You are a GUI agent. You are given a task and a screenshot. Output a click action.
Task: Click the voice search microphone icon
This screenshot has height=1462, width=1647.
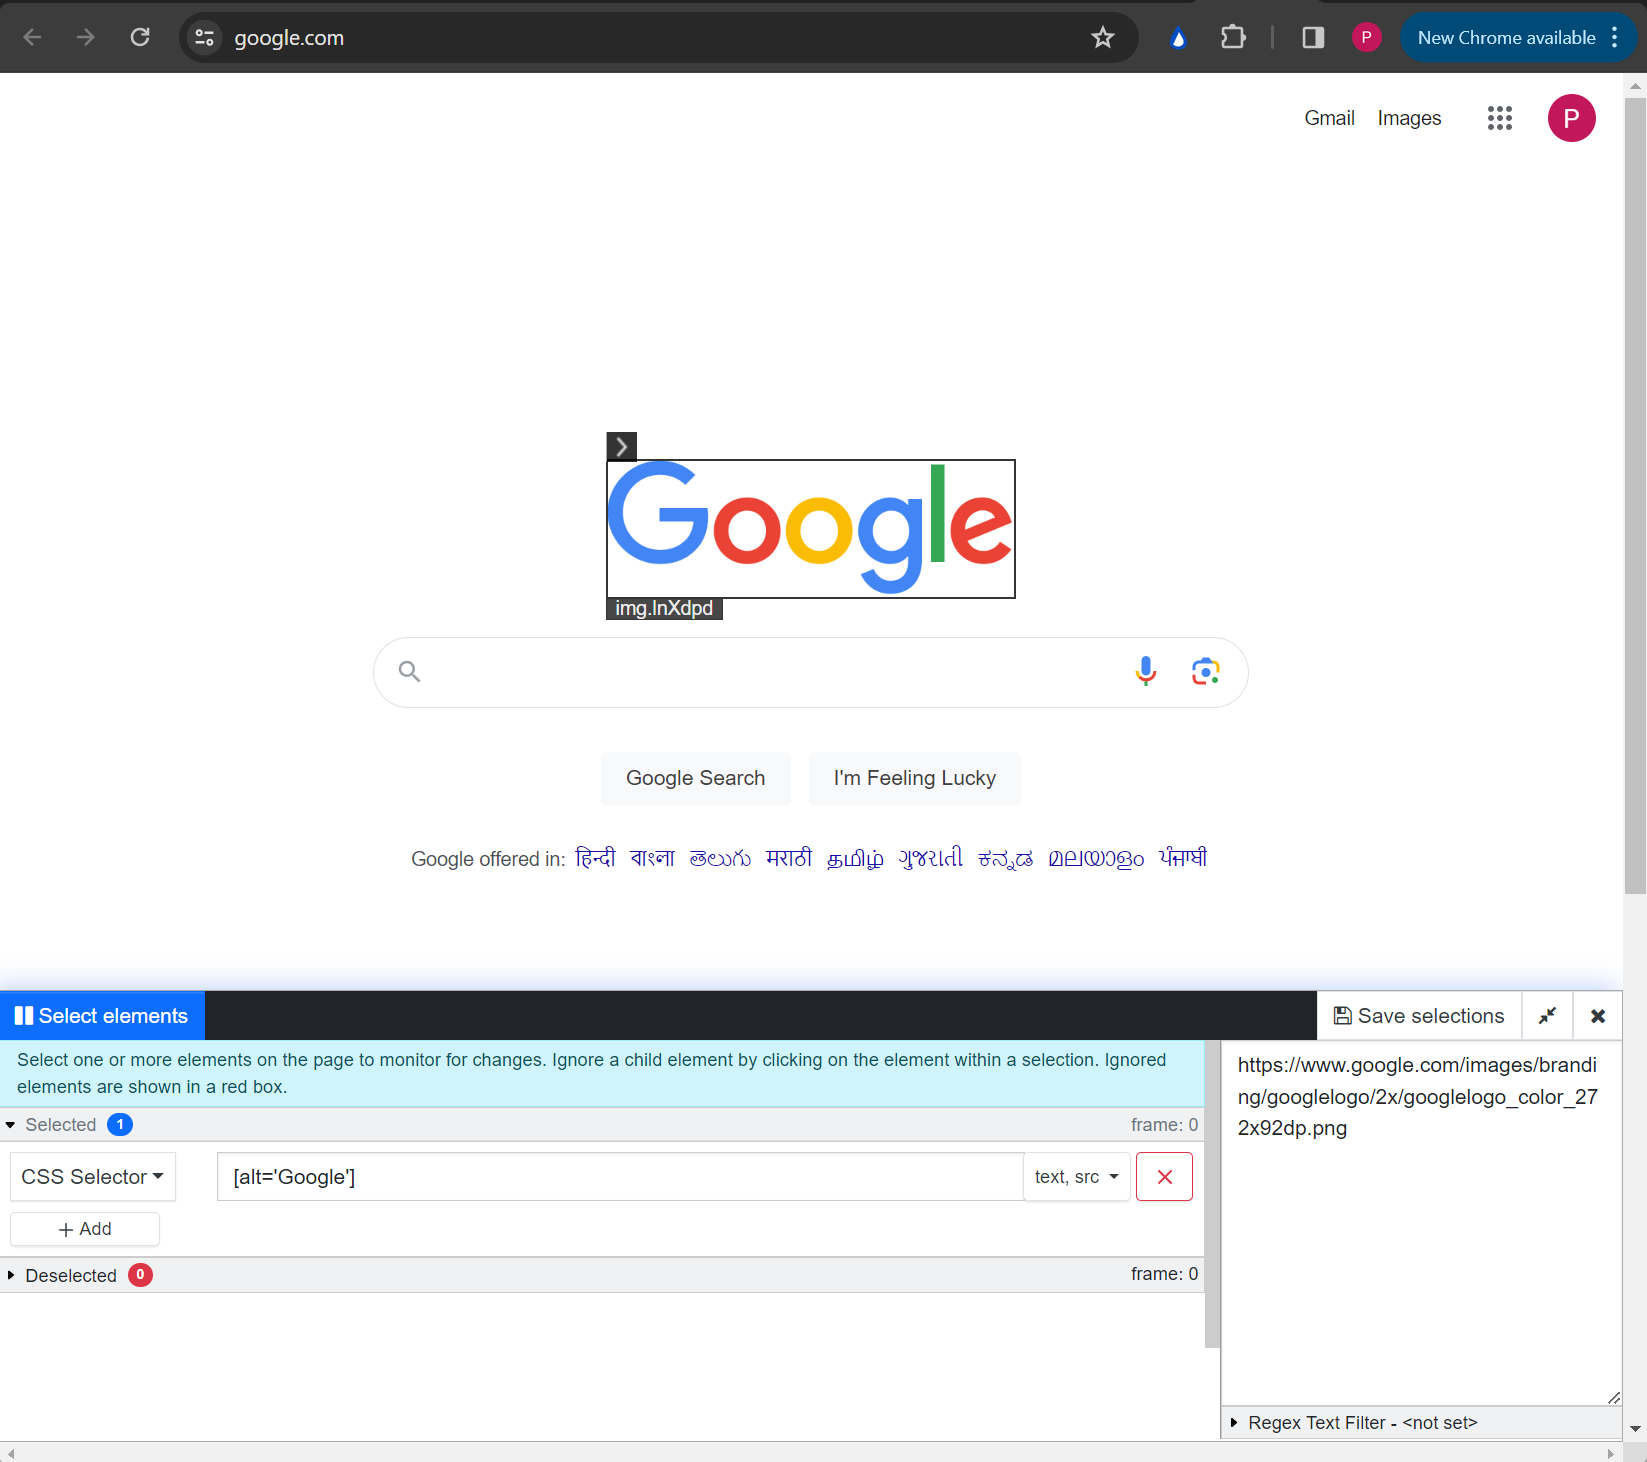tap(1145, 671)
